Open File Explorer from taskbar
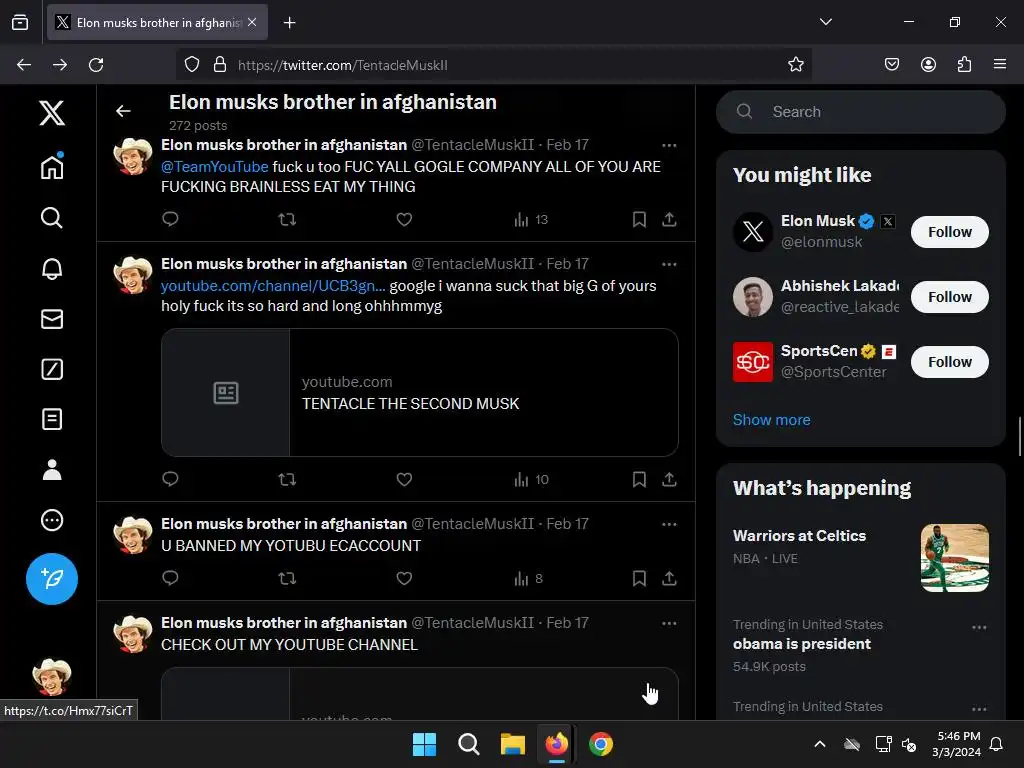 coord(513,744)
